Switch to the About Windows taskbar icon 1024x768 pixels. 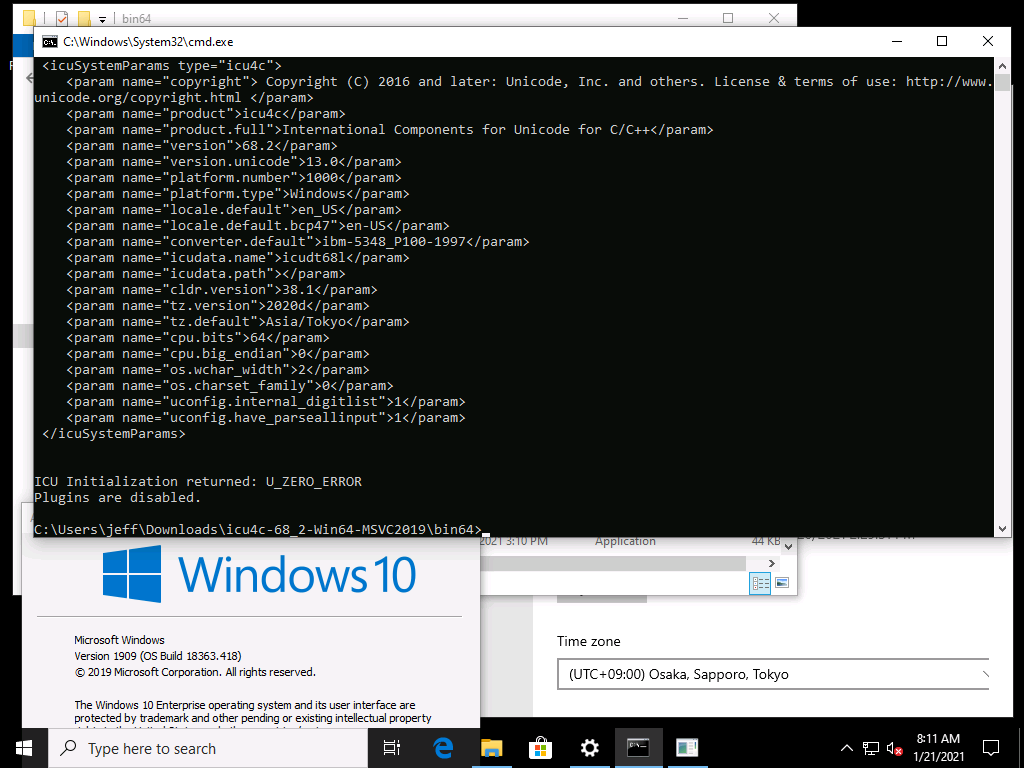tap(686, 748)
